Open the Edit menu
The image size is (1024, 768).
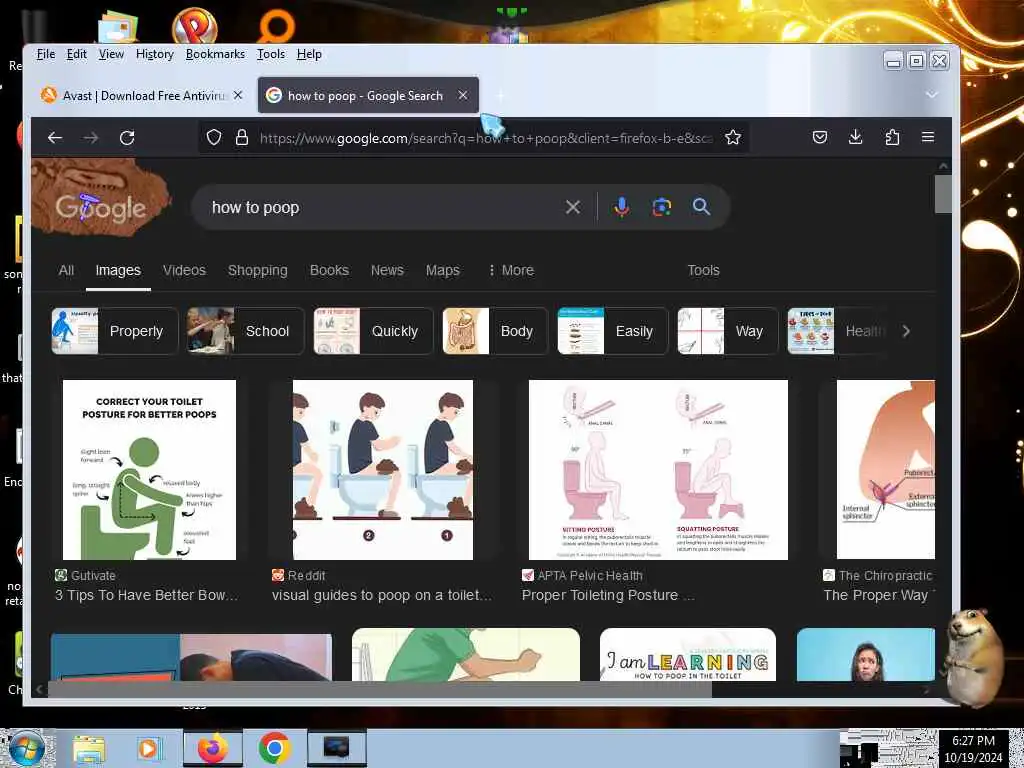pyautogui.click(x=76, y=54)
